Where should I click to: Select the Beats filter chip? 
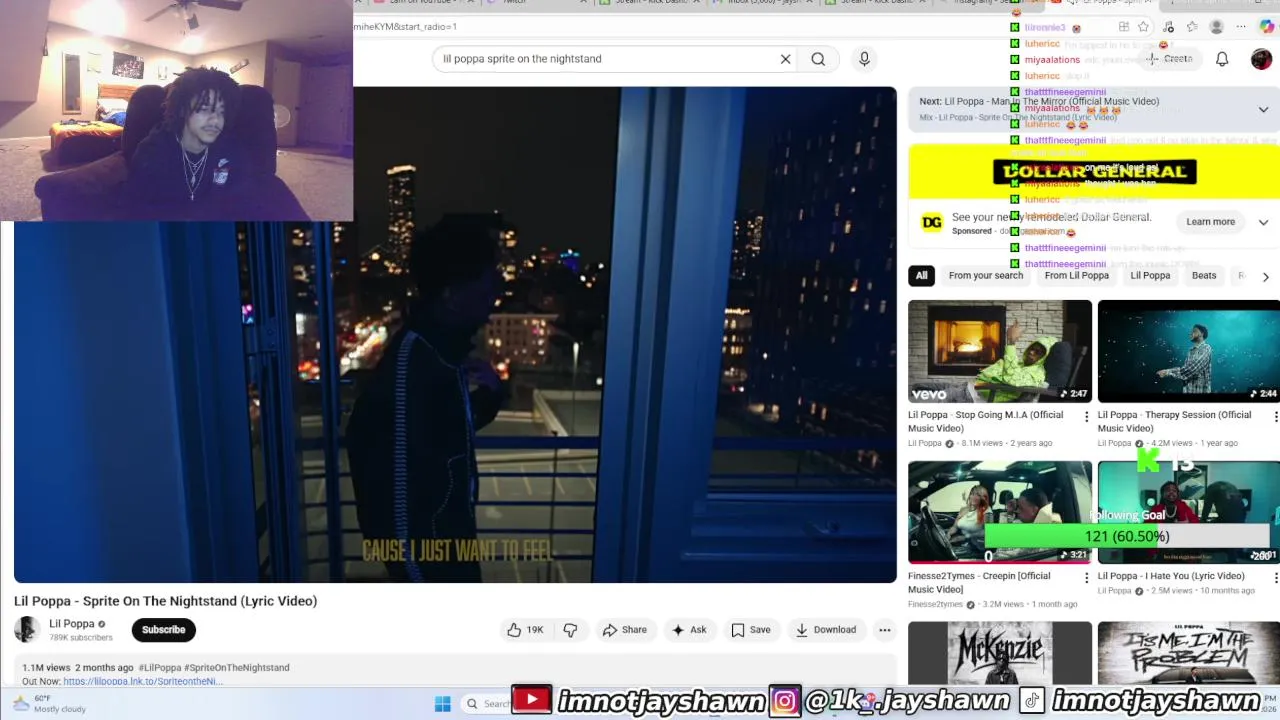(x=1204, y=276)
